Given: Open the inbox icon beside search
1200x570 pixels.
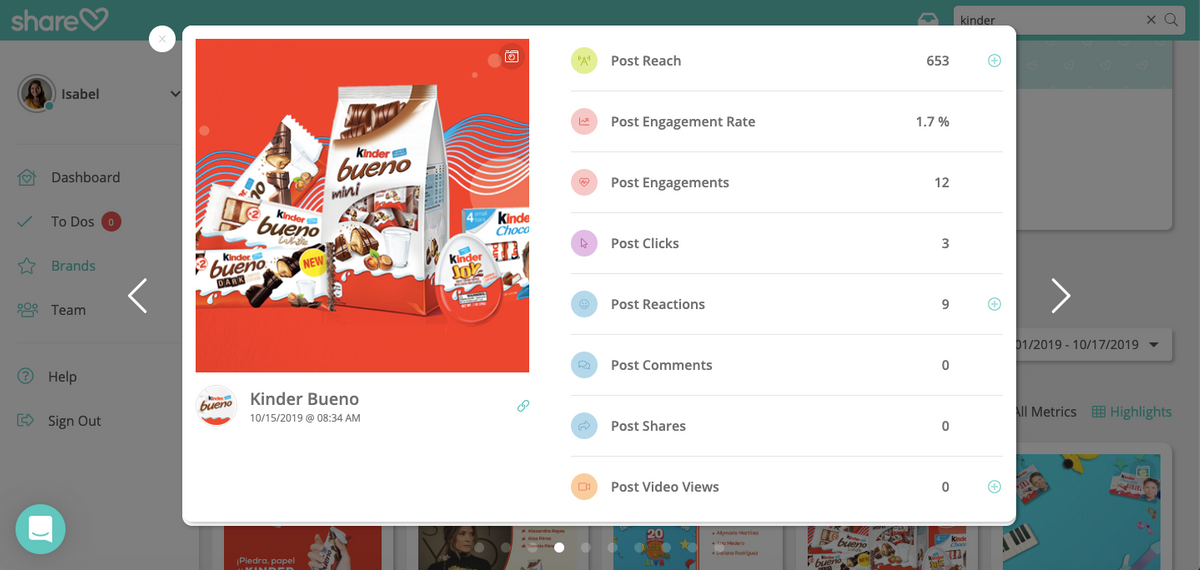Looking at the screenshot, I should click(928, 21).
